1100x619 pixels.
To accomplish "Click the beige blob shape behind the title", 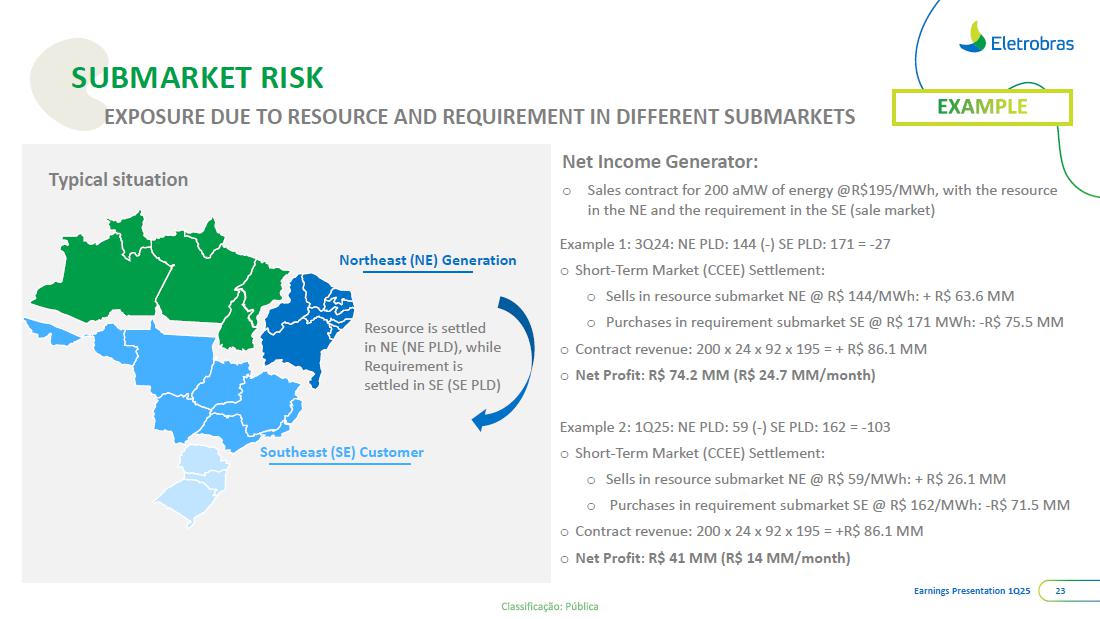I will click(52, 80).
